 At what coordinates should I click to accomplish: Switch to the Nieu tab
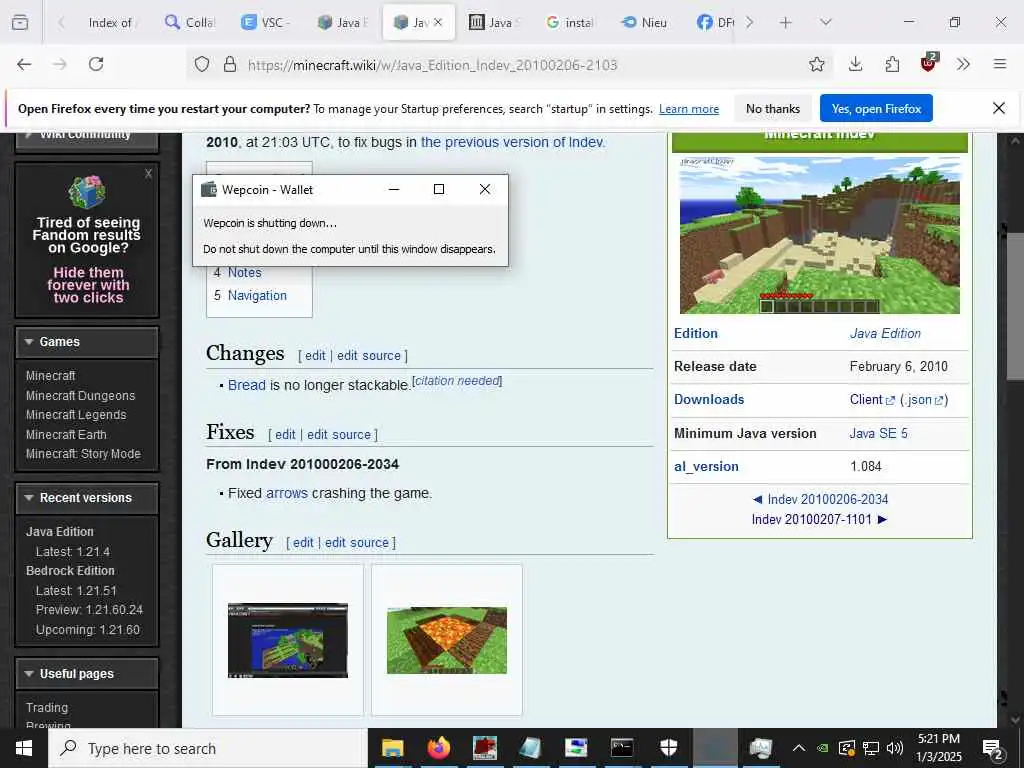click(645, 22)
